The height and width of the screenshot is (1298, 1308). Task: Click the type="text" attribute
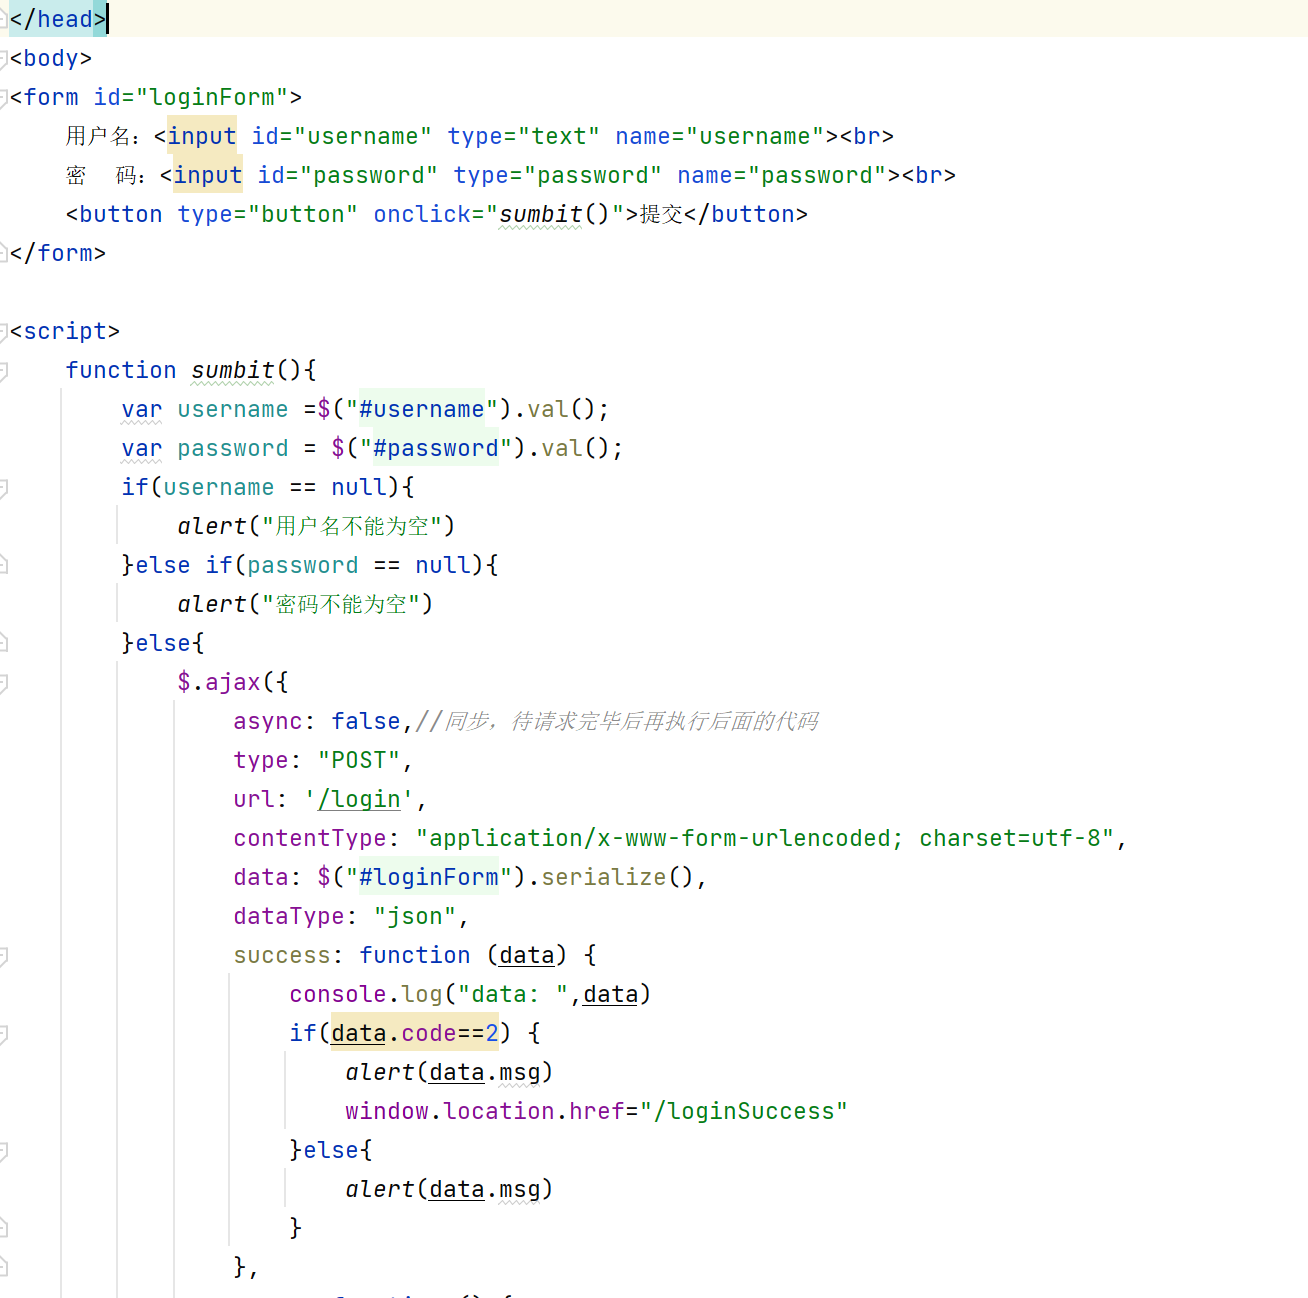[524, 136]
